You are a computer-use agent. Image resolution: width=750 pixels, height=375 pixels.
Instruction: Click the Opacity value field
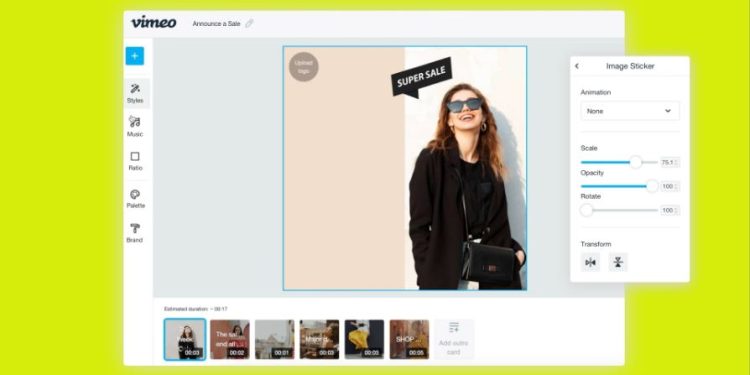(670, 187)
